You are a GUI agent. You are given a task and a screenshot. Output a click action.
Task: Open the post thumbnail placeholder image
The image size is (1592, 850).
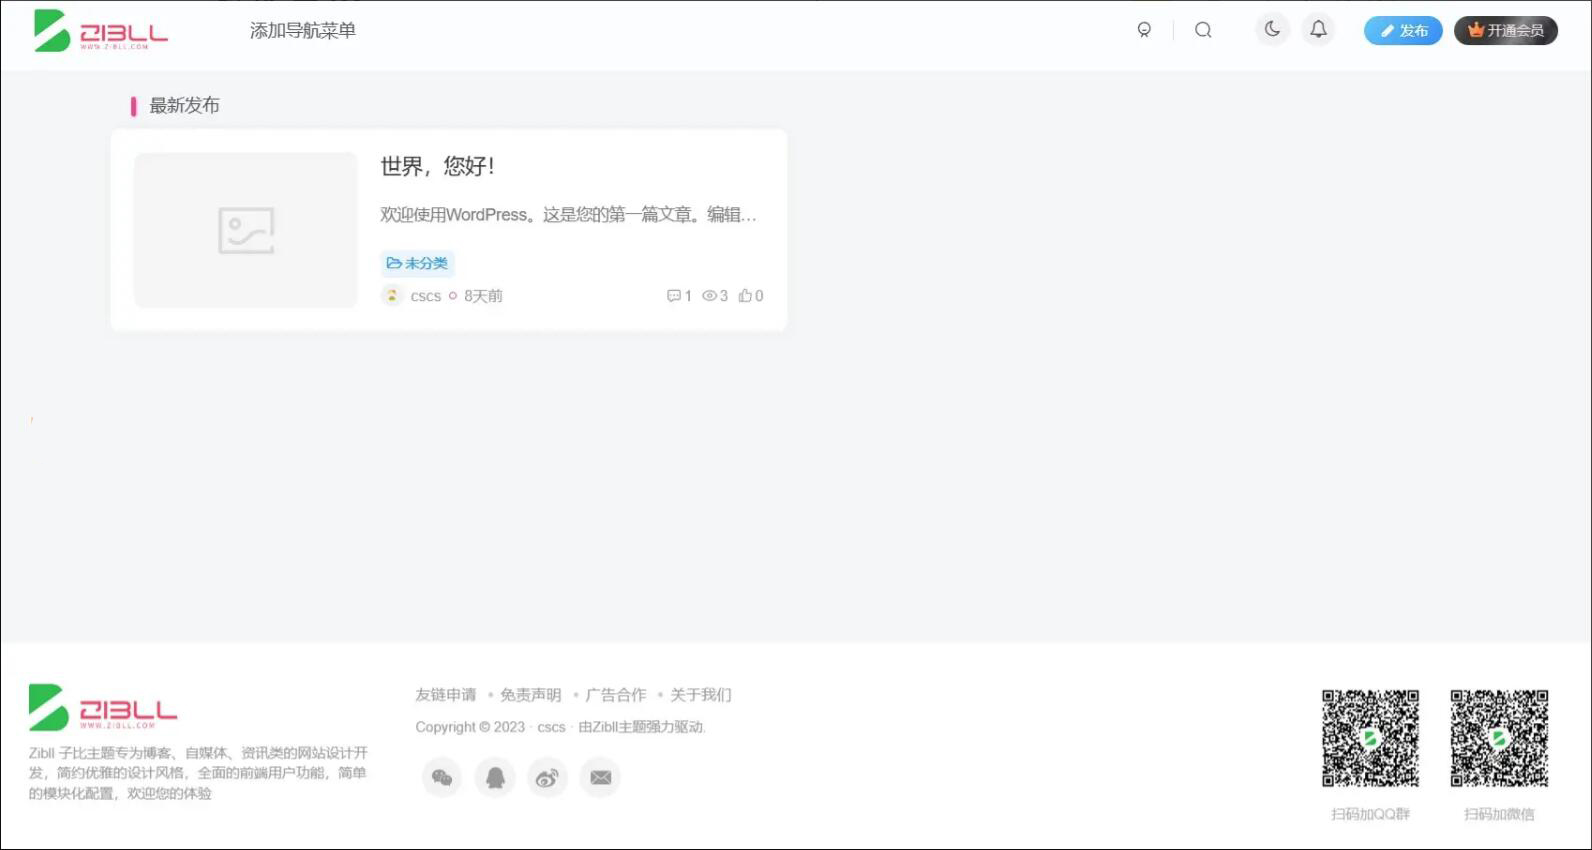click(246, 230)
